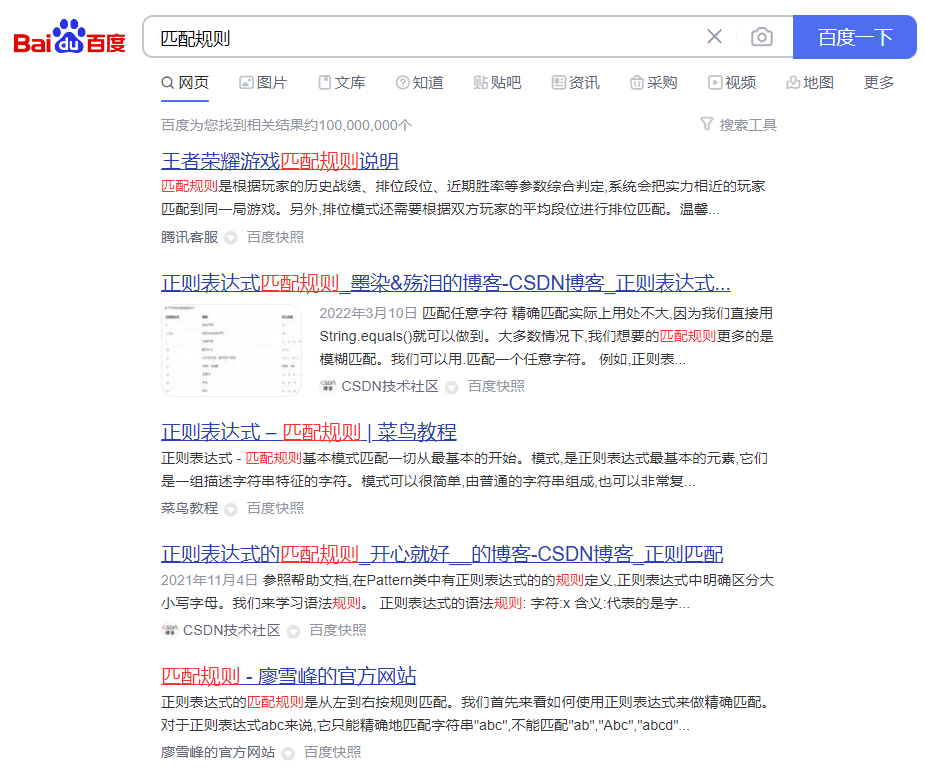Open the Baidu logo homepage link

pos(70,37)
